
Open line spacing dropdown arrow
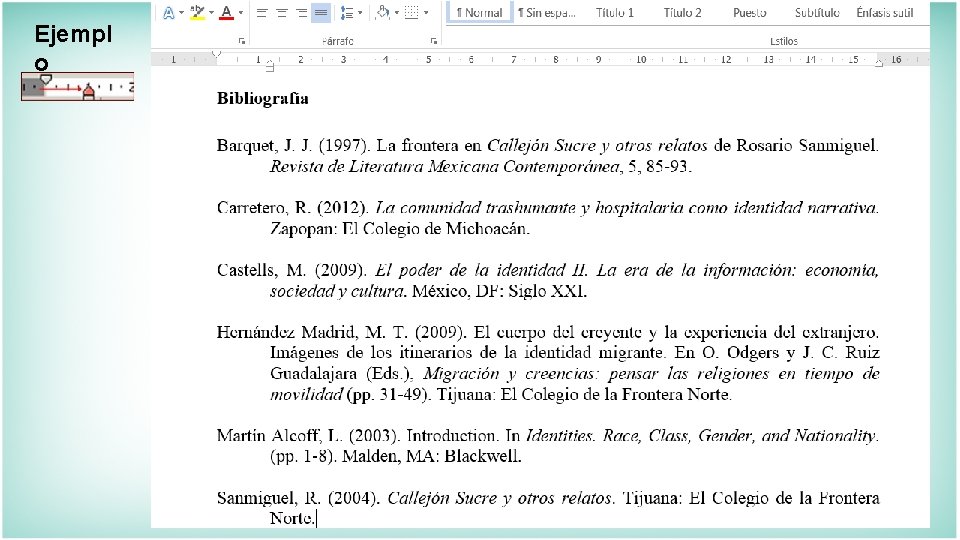[360, 13]
